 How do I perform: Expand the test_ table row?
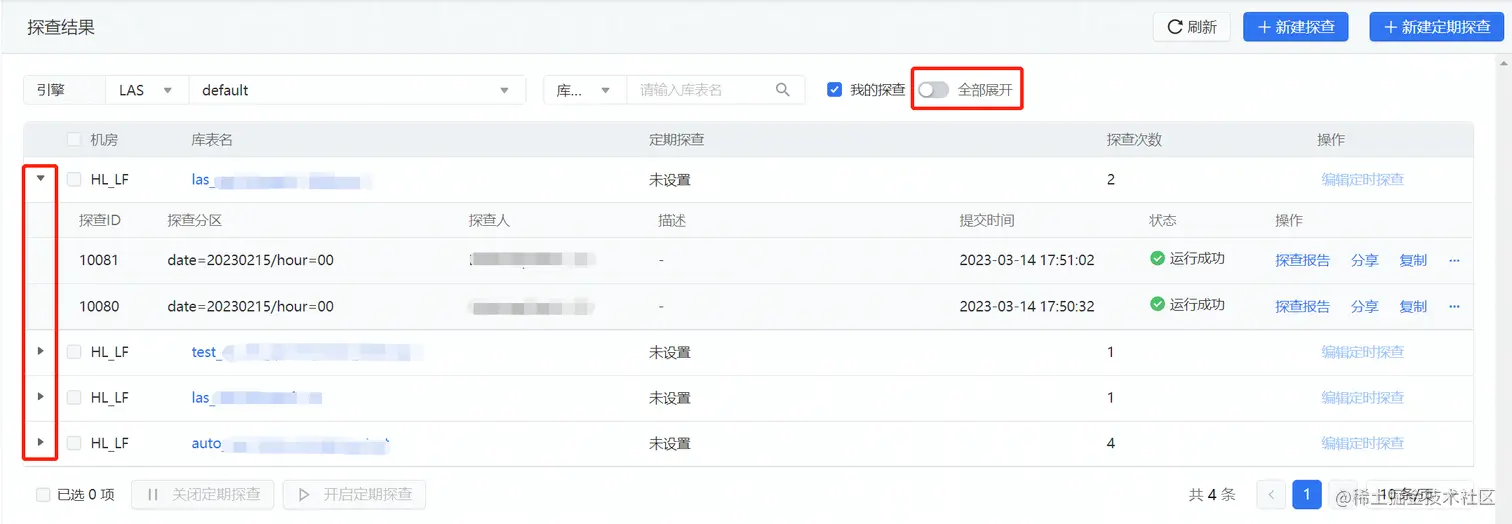click(40, 351)
